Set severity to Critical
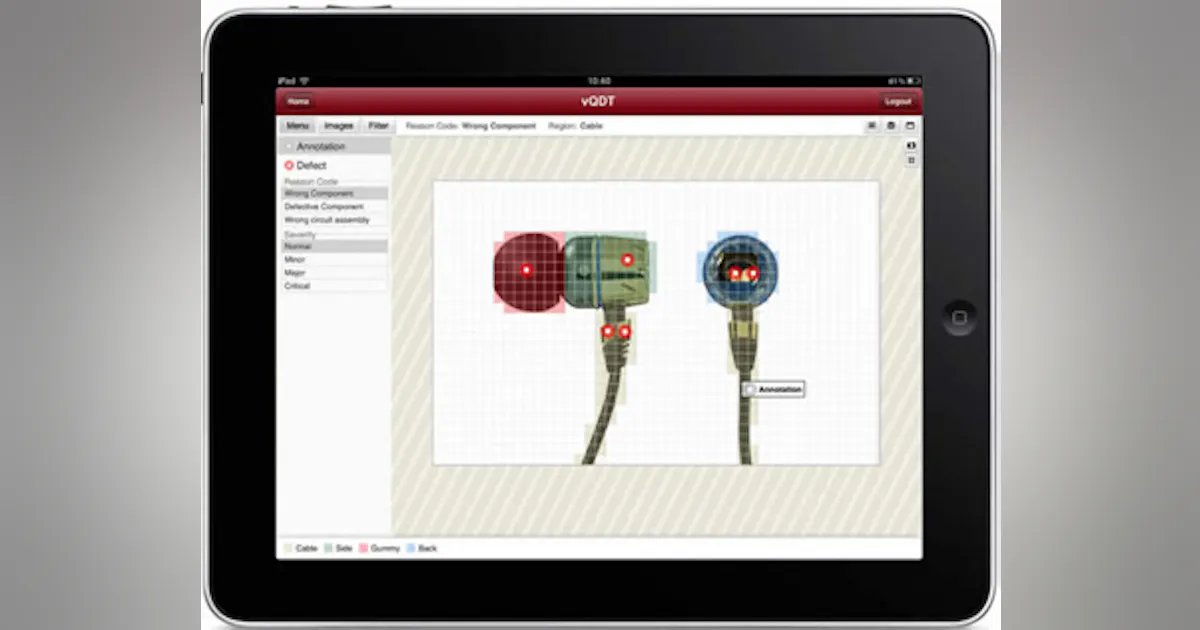Screen dimensions: 1200x630 (334, 286)
